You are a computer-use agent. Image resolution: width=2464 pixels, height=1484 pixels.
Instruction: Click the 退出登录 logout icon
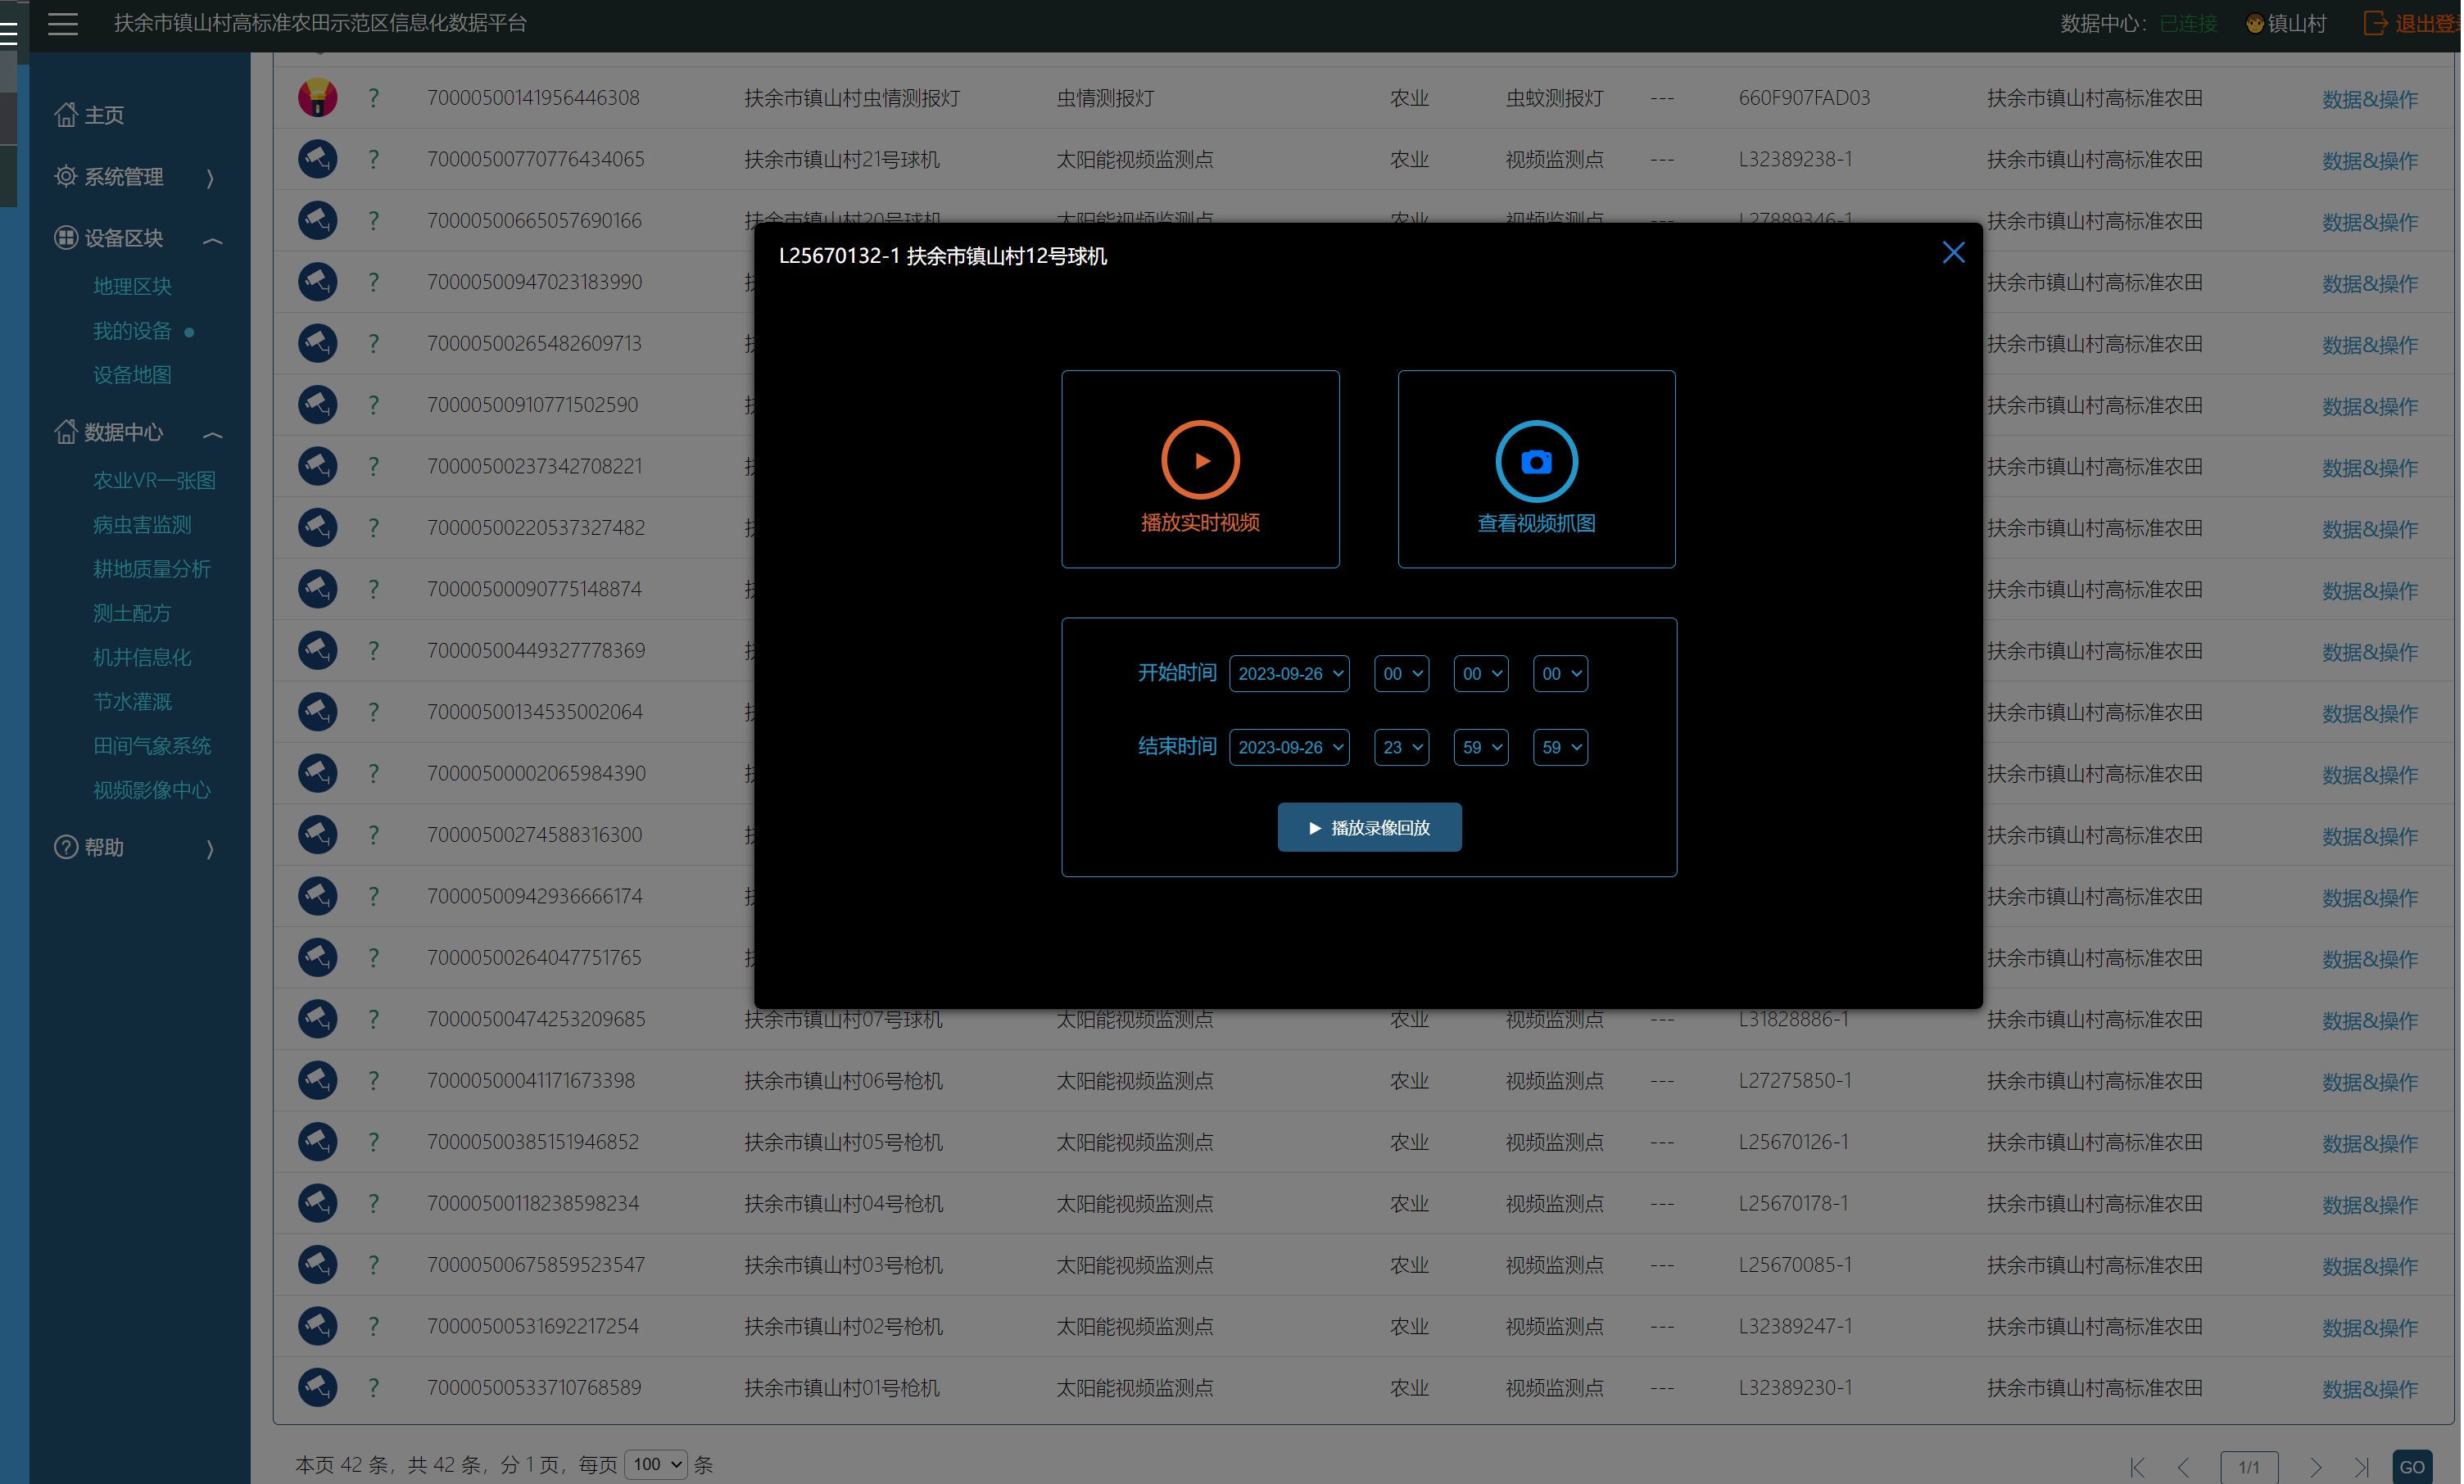click(x=2376, y=23)
